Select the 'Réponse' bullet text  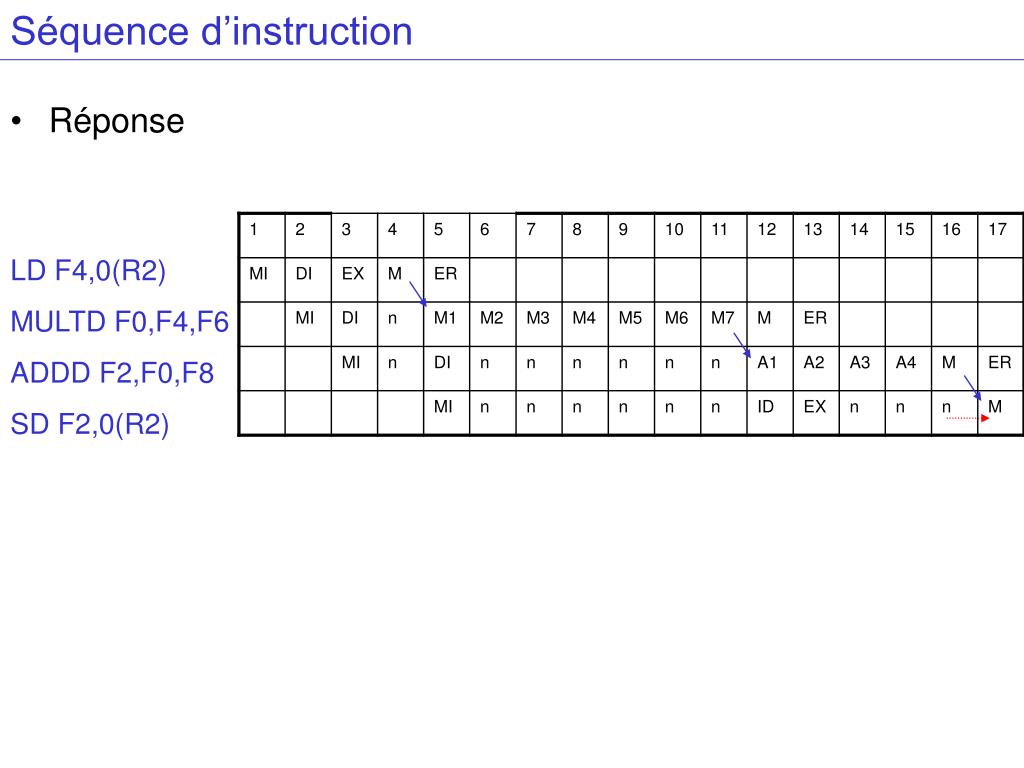click(117, 121)
